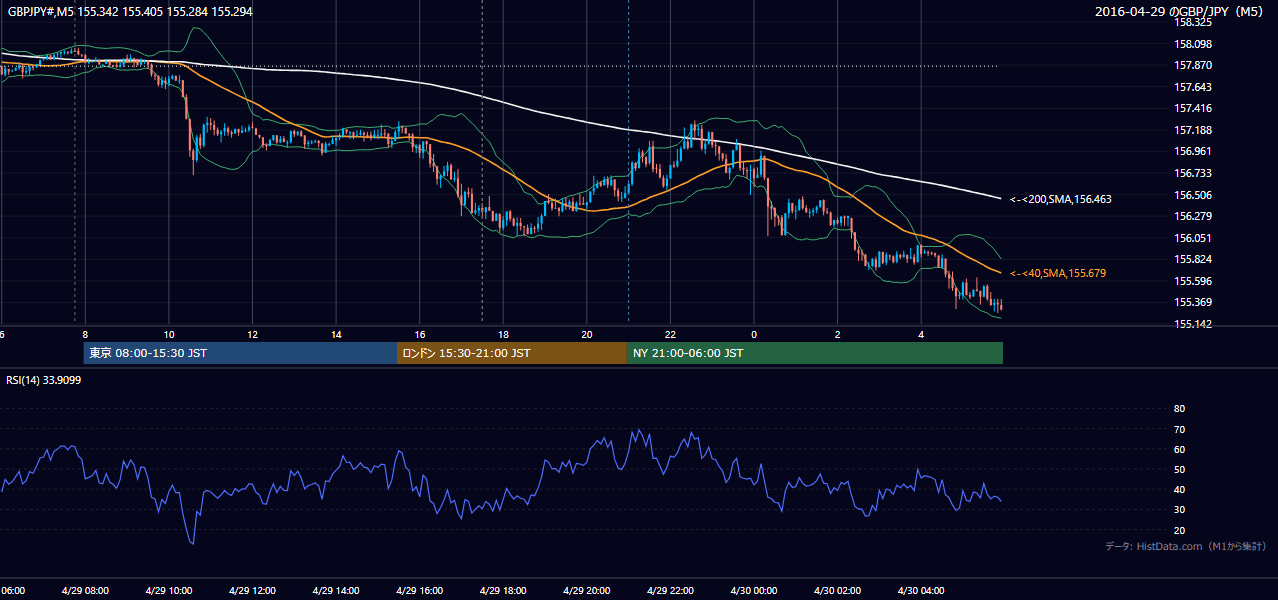Click hour tick 20 under price chart
Viewport: 1278px width, 600px height.
587,334
